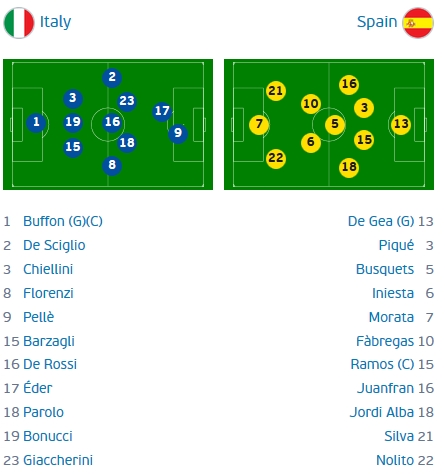Open Jordi Alba player link
The width and height of the screenshot is (445, 474).
click(382, 412)
